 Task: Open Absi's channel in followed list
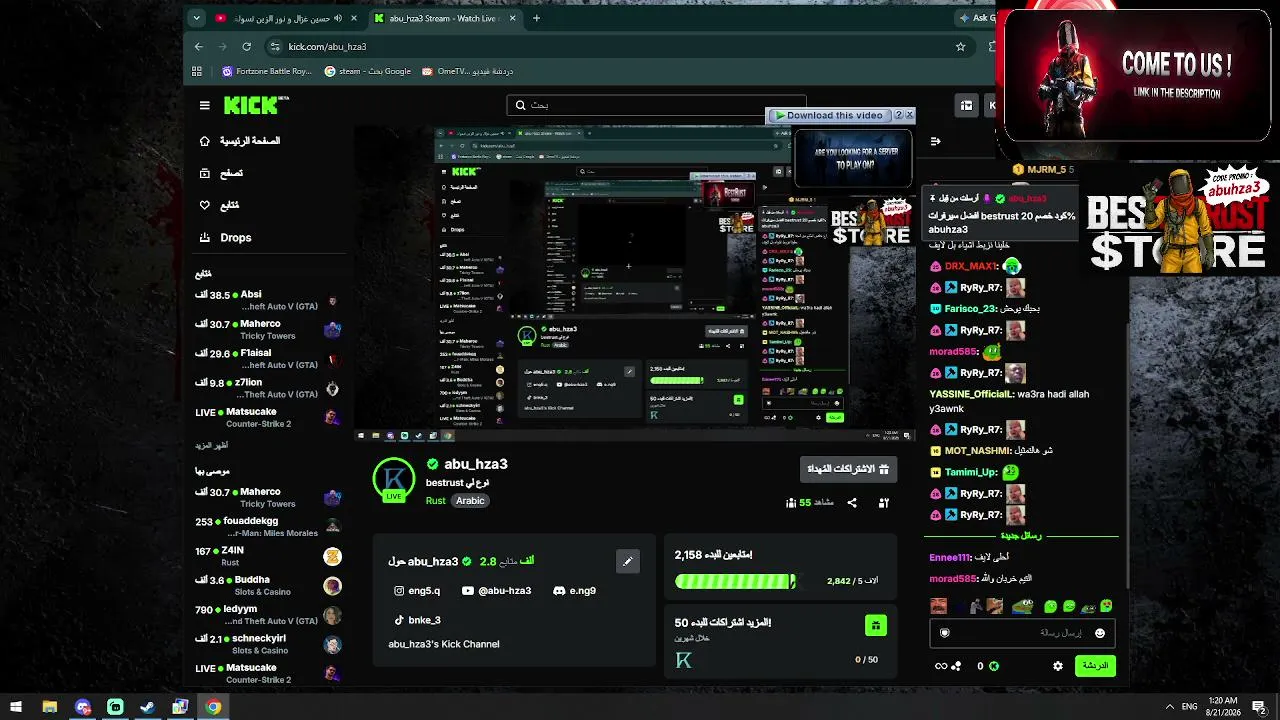(x=268, y=300)
